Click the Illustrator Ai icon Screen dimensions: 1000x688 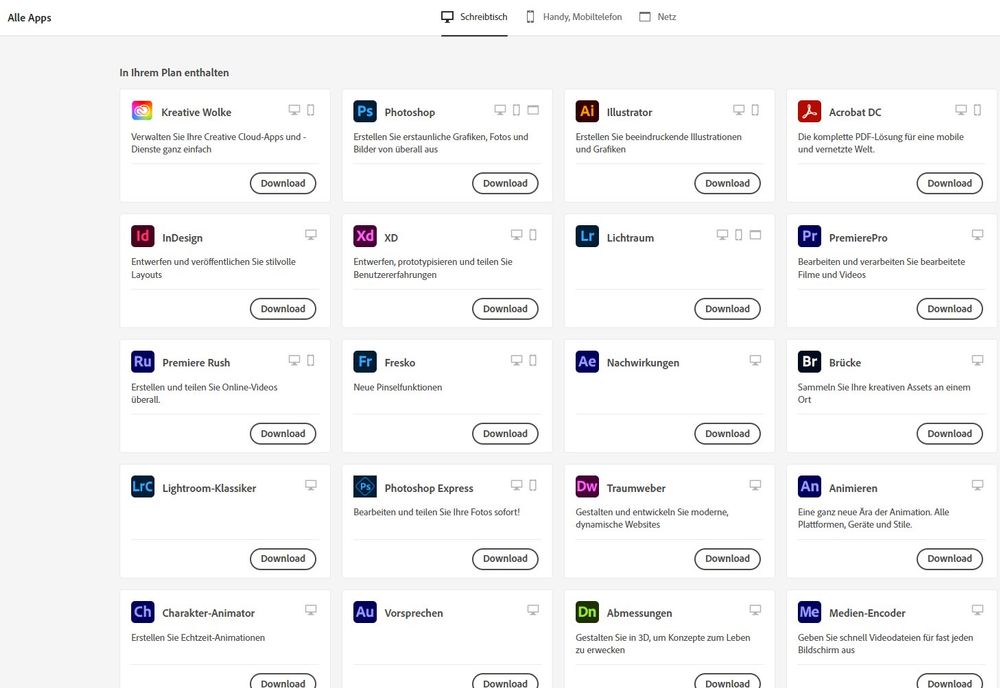pyautogui.click(x=587, y=111)
